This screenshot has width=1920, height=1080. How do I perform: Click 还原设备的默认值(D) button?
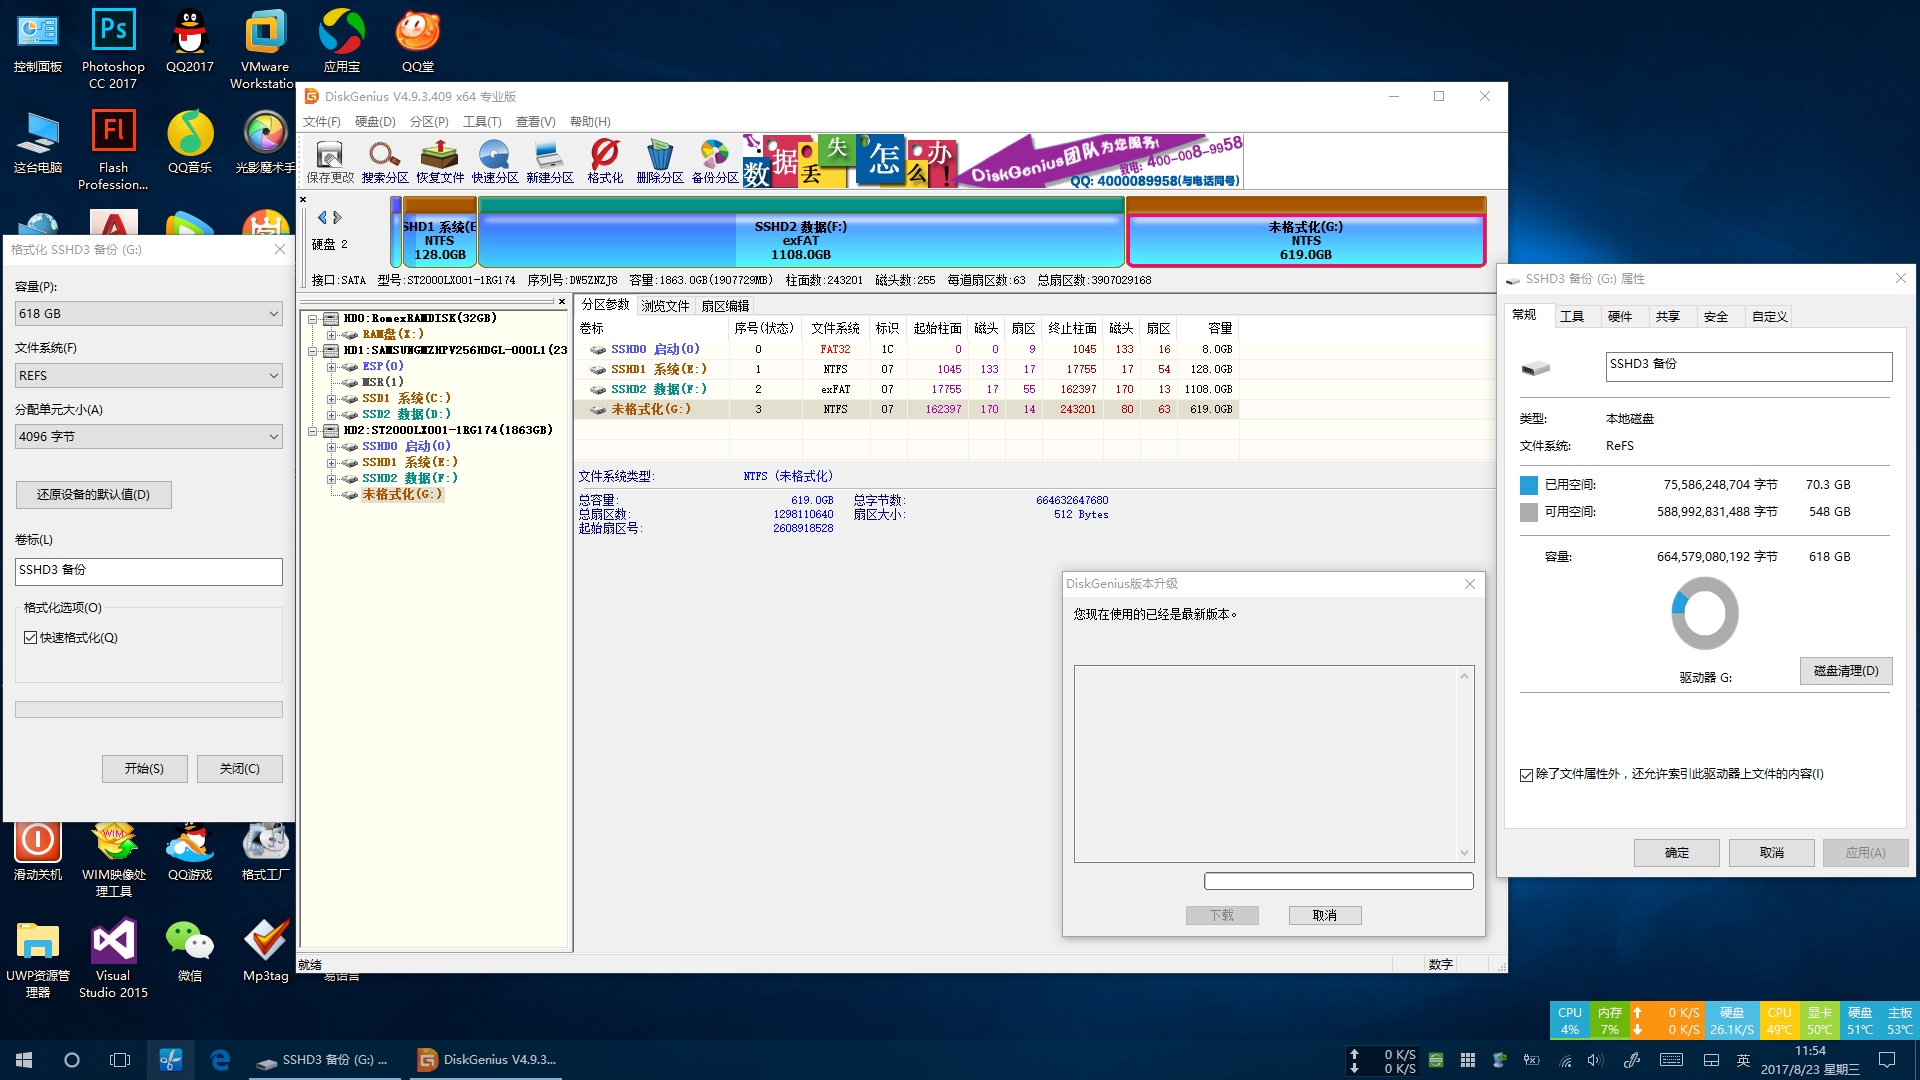coord(93,495)
